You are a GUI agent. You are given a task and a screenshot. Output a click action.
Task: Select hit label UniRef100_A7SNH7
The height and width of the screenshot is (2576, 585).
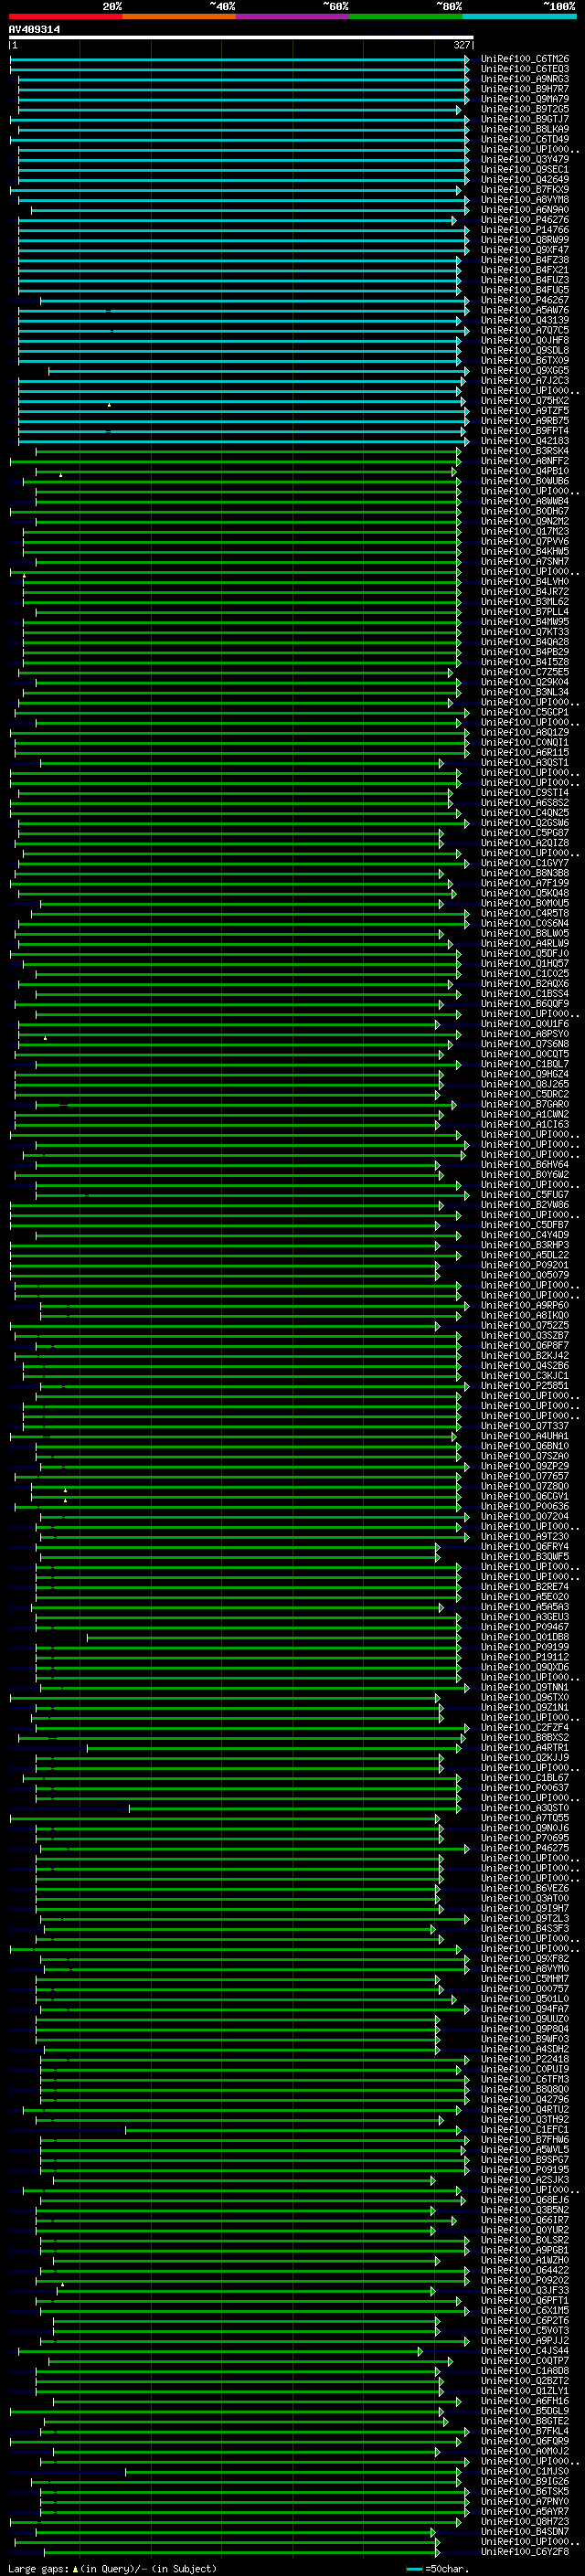525,562
